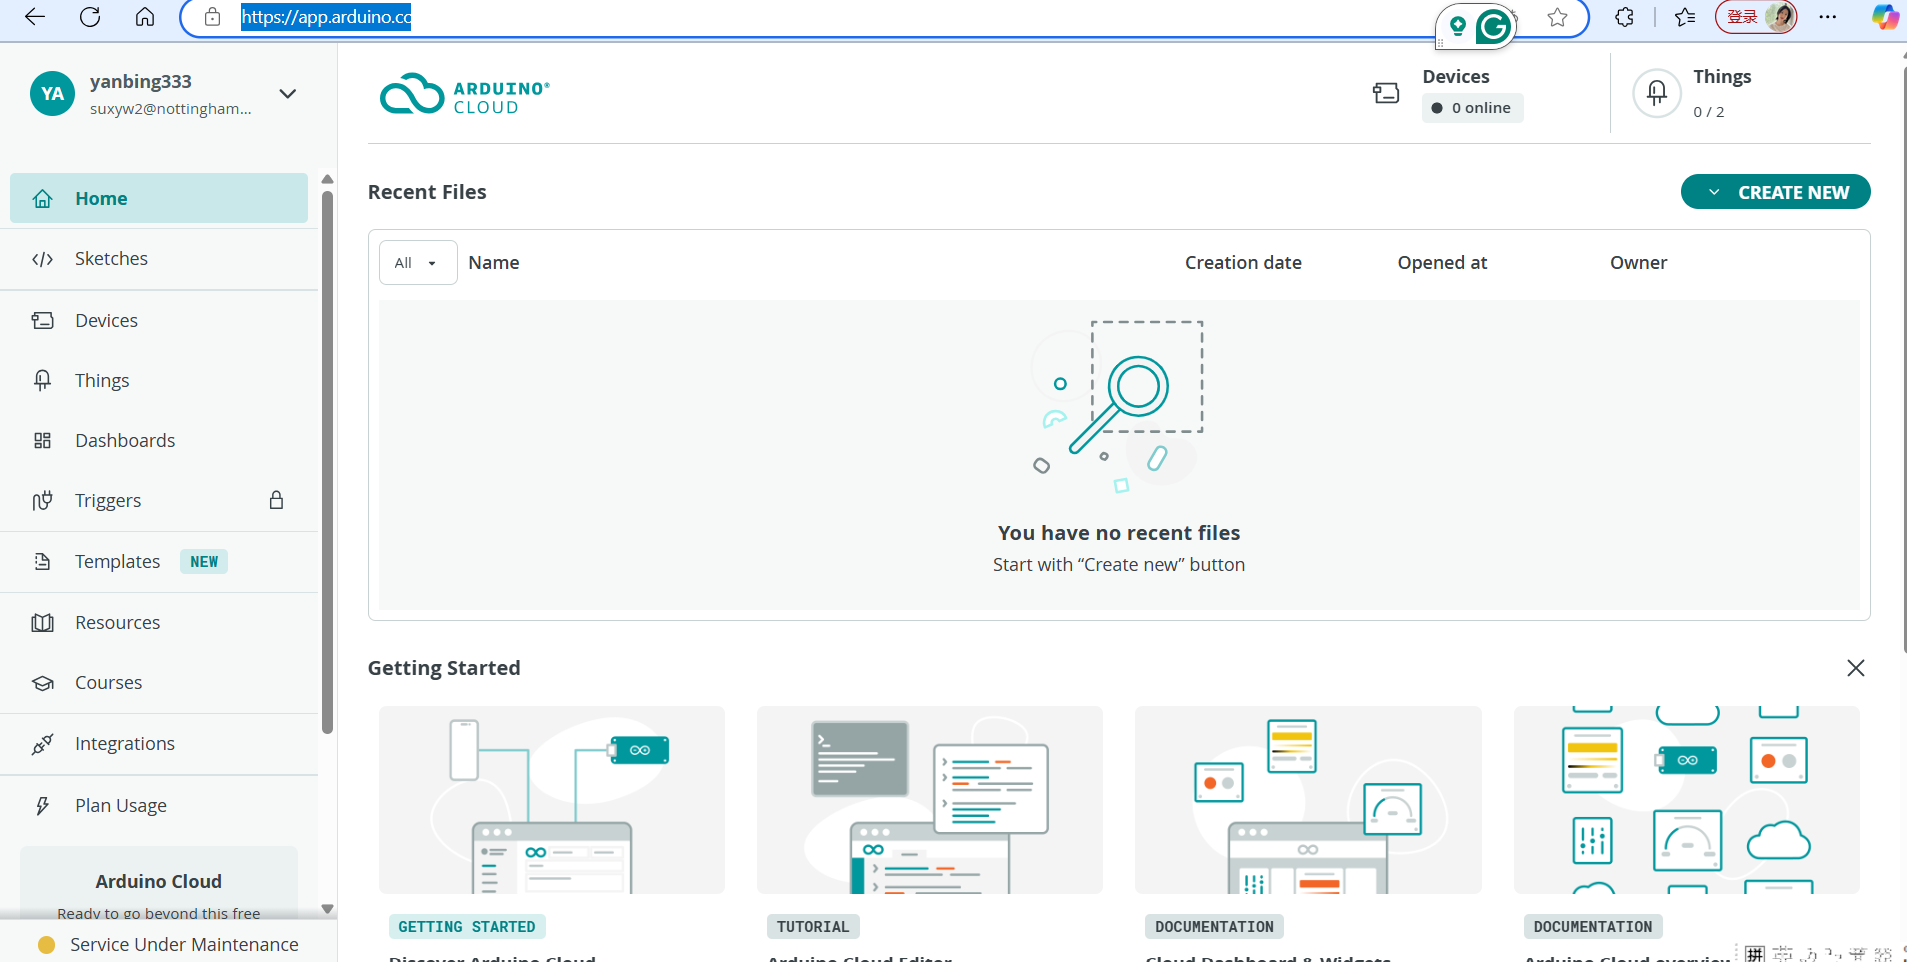This screenshot has width=1907, height=962.
Task: Close the Getting Started section
Action: point(1855,668)
